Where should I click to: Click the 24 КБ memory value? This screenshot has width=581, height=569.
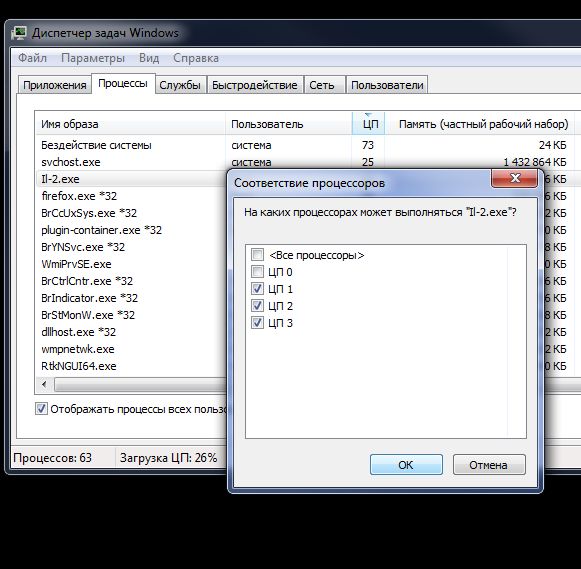(552, 145)
